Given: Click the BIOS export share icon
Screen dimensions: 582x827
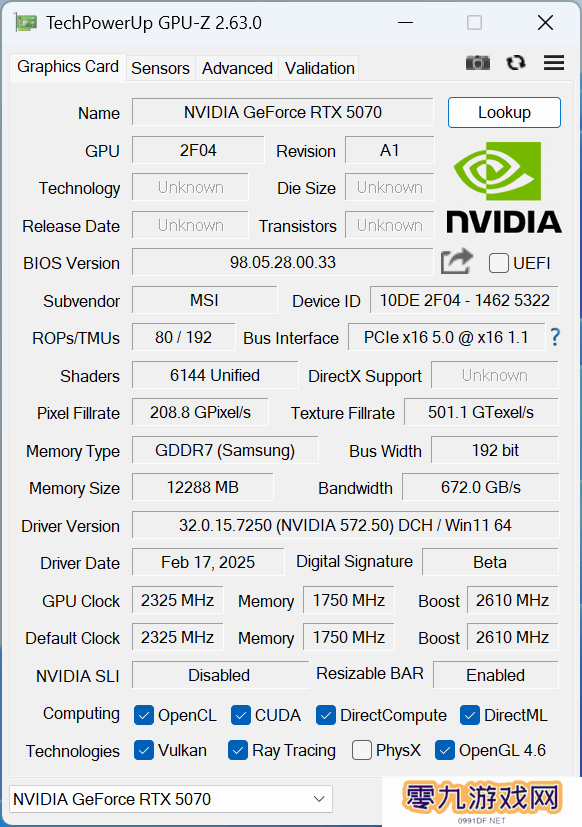Looking at the screenshot, I should 457,262.
